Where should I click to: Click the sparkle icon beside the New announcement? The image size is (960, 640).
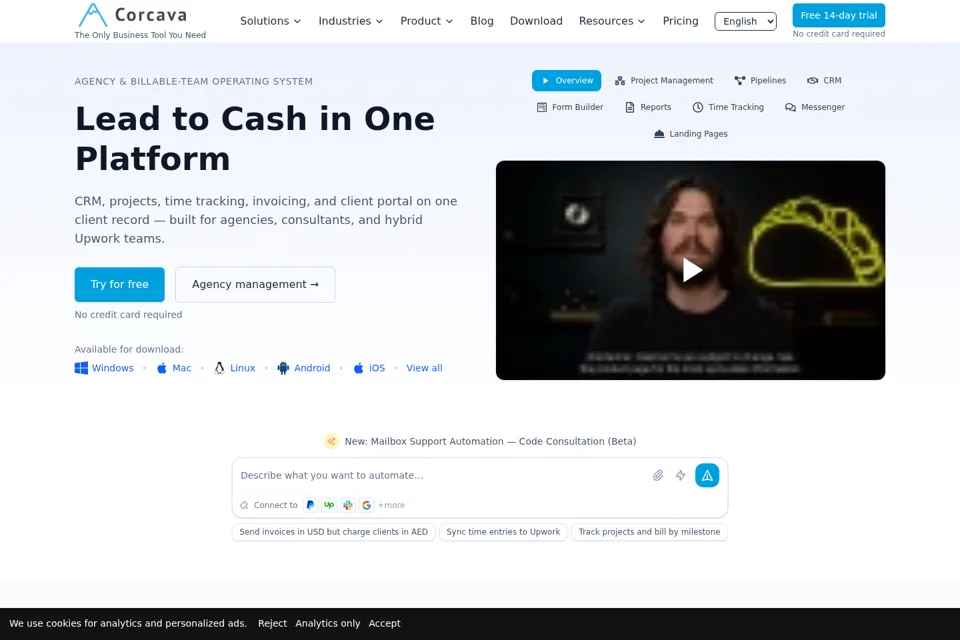click(331, 441)
